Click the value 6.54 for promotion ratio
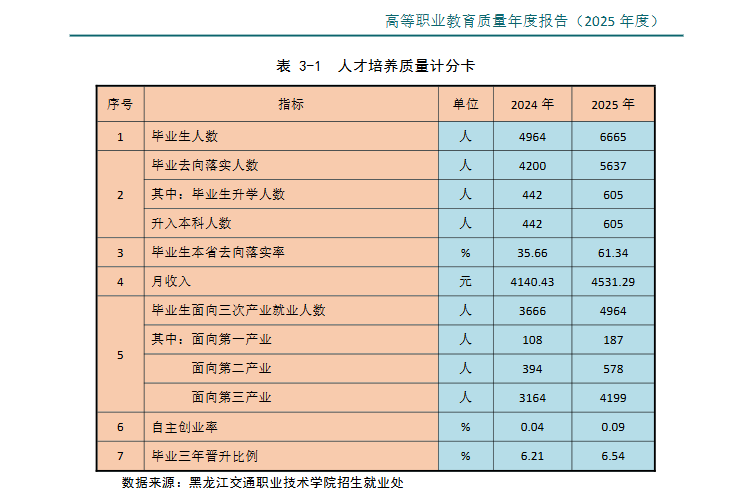 (613, 456)
